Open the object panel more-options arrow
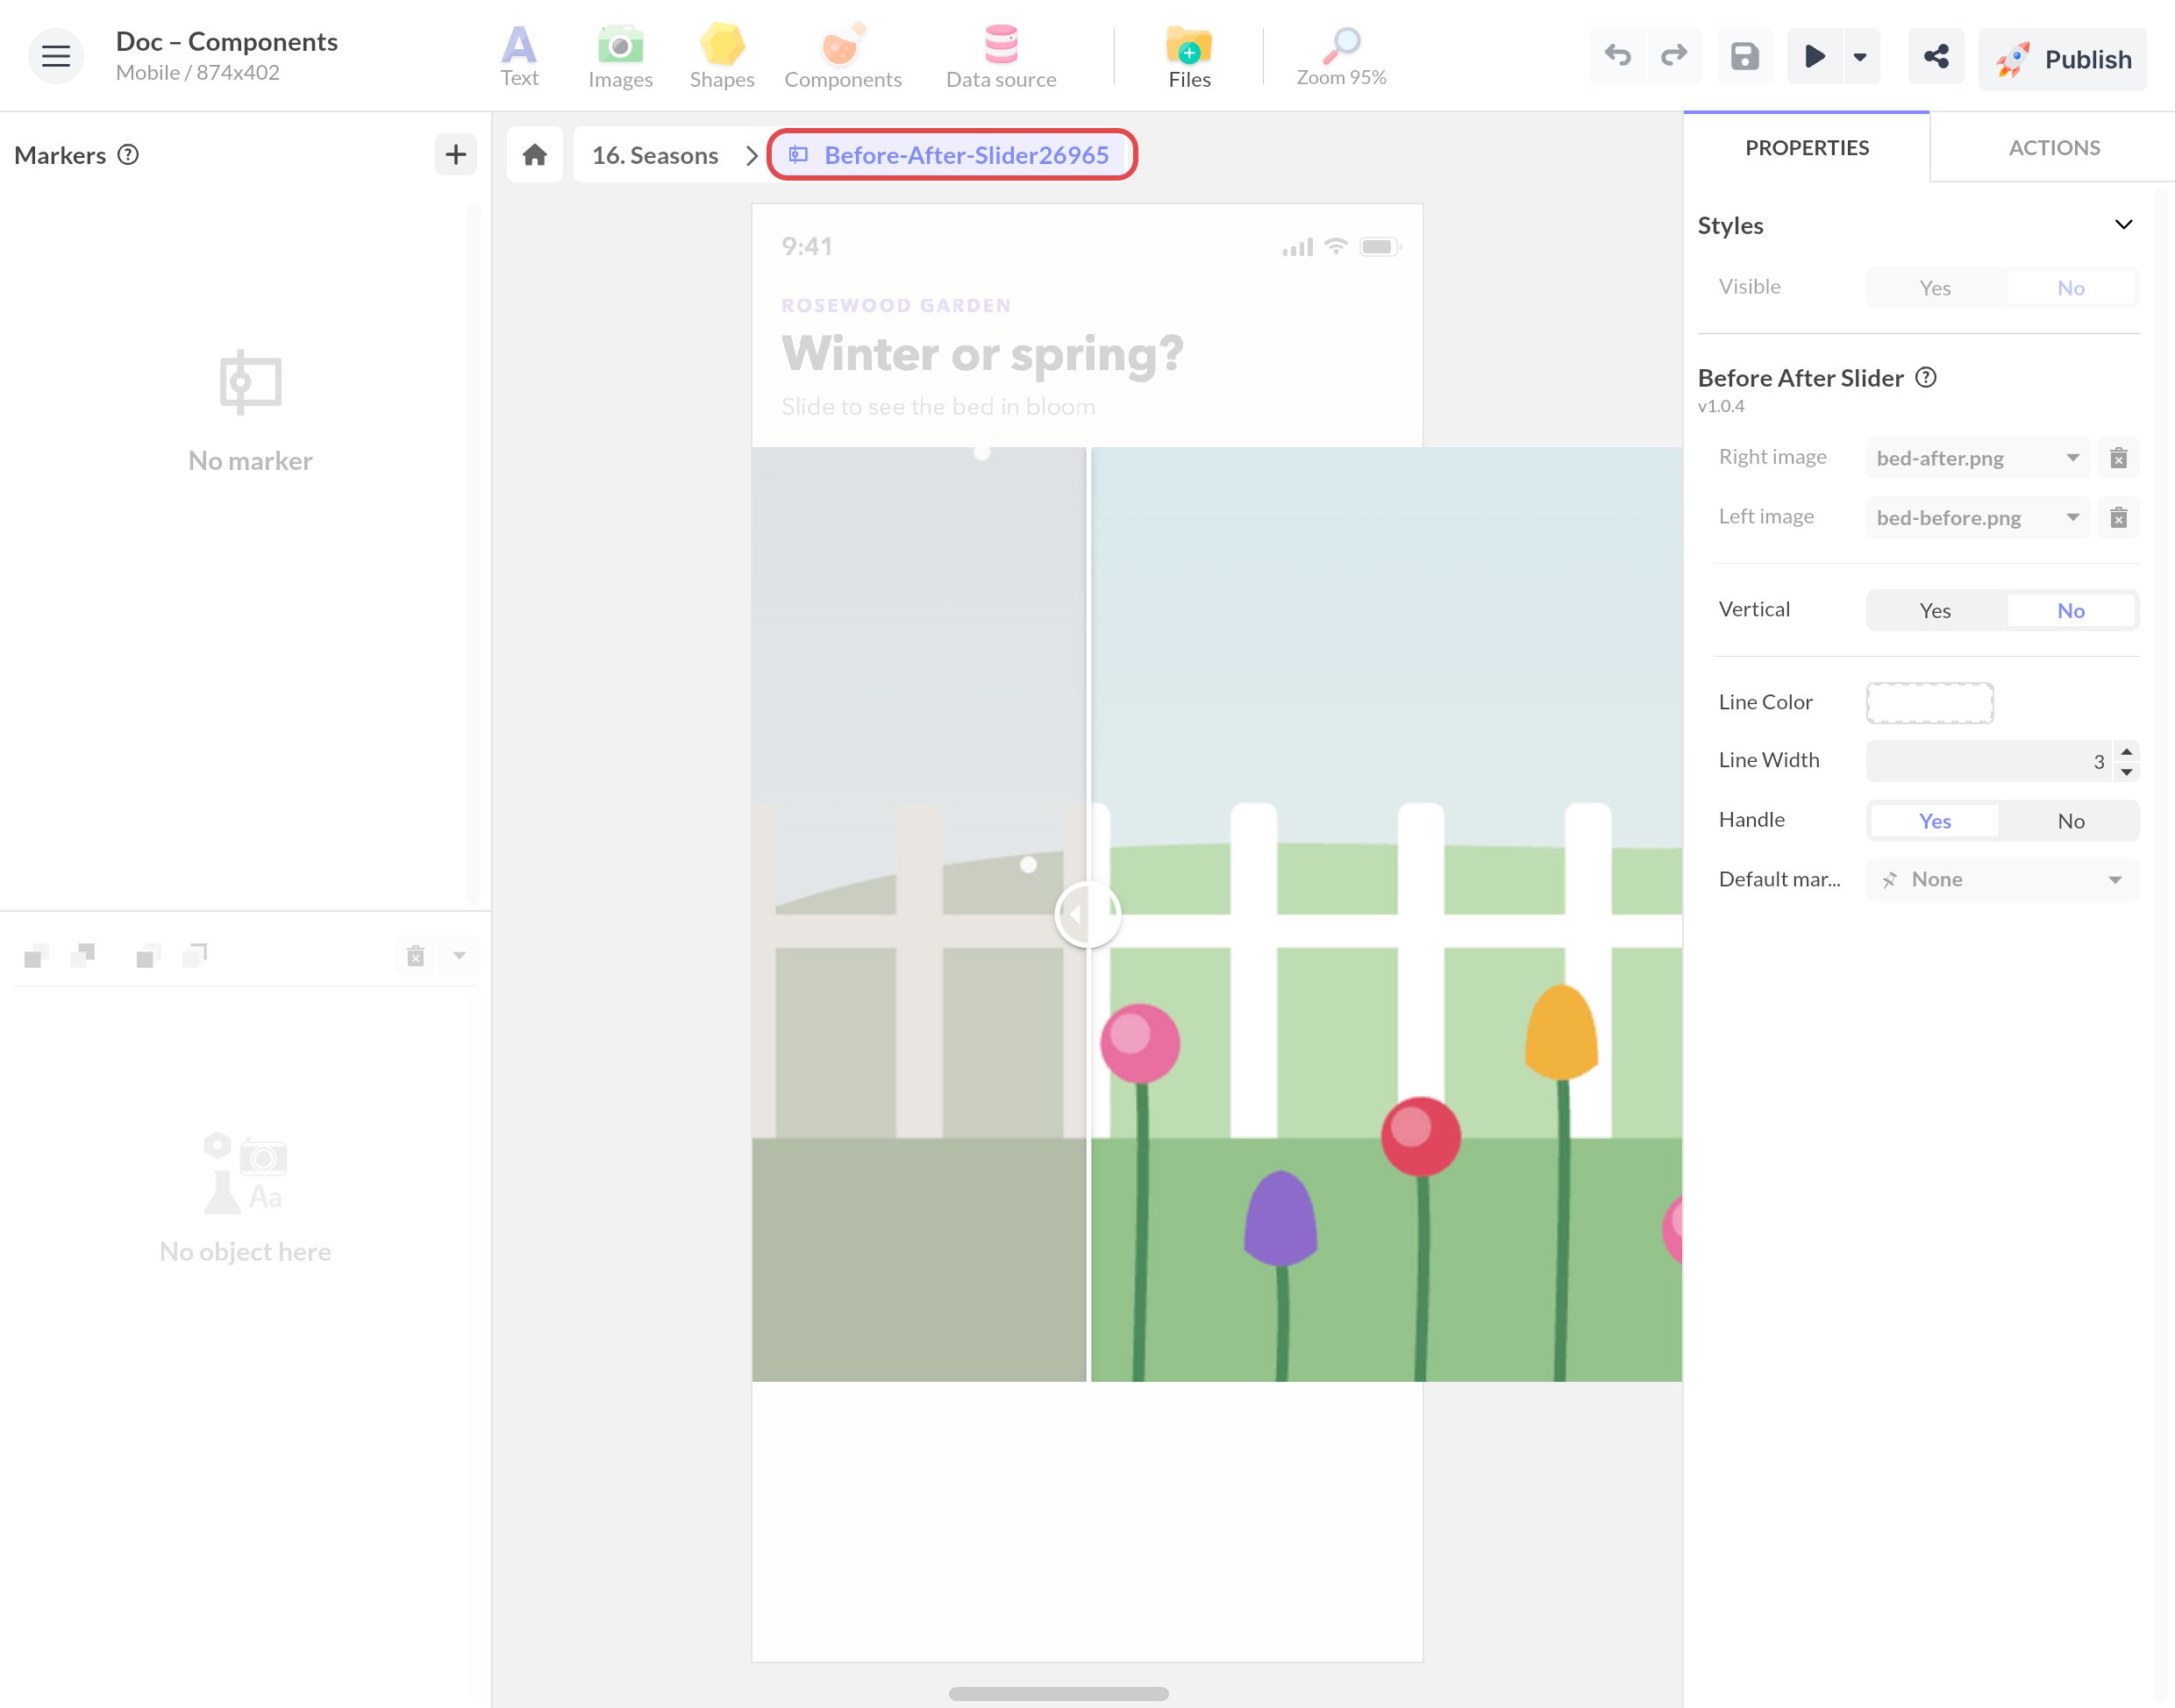 pos(459,955)
